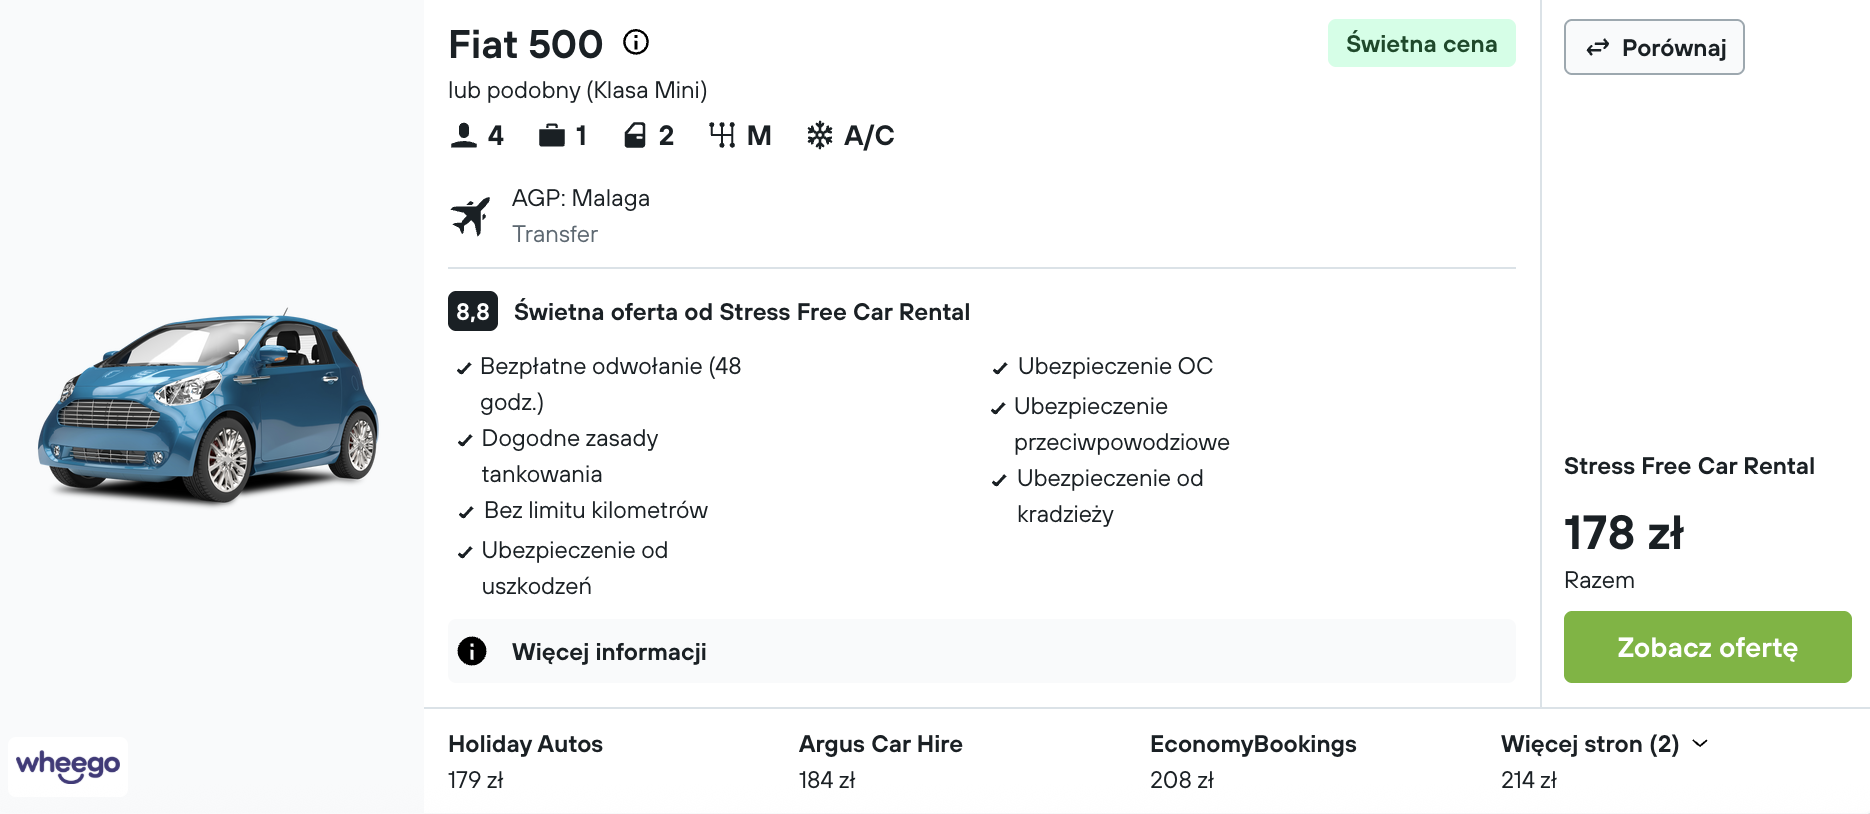Open the info icon next to Fiat 500
Viewport: 1870px width, 814px height.
point(636,42)
